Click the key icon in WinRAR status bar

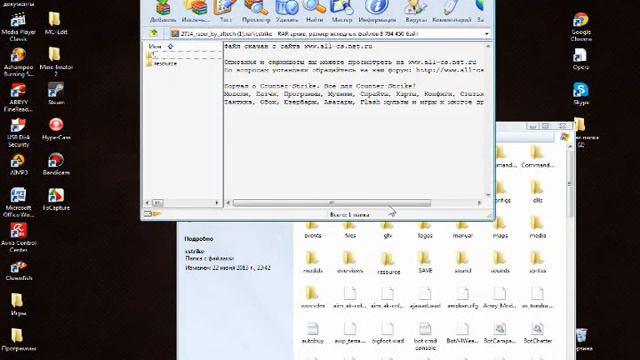(x=157, y=214)
